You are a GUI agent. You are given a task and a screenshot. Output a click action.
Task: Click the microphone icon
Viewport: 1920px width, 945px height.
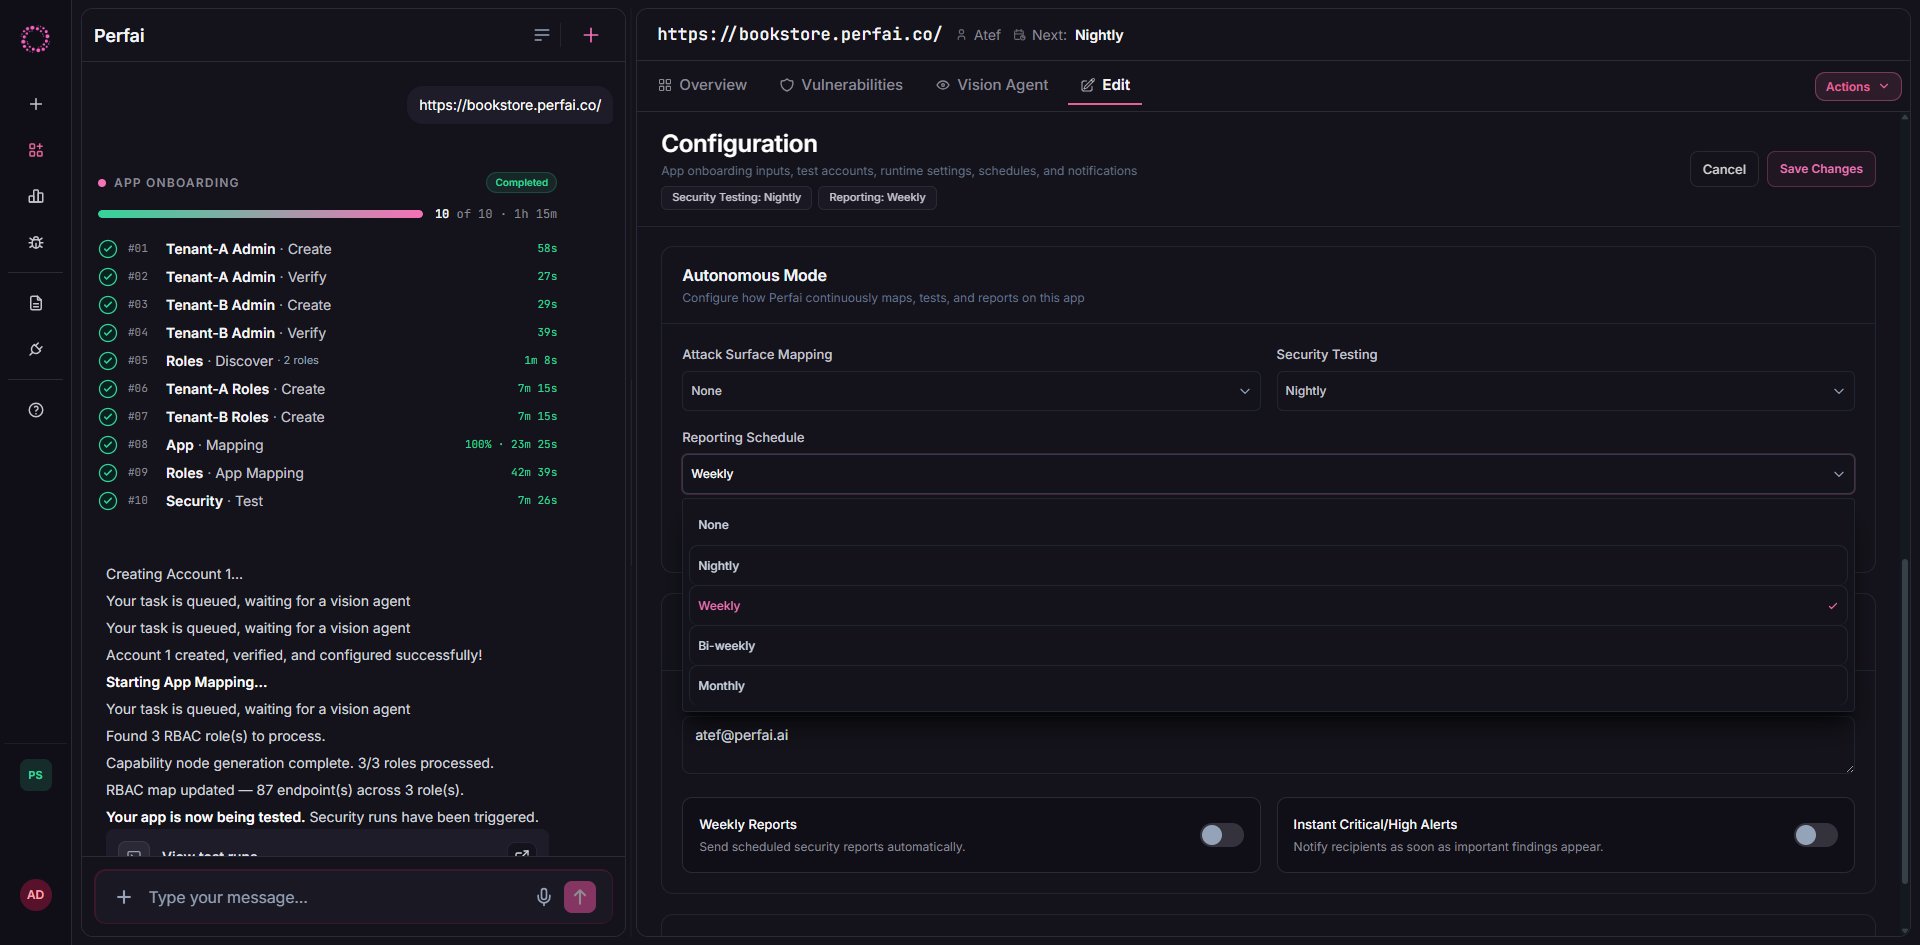tap(544, 897)
